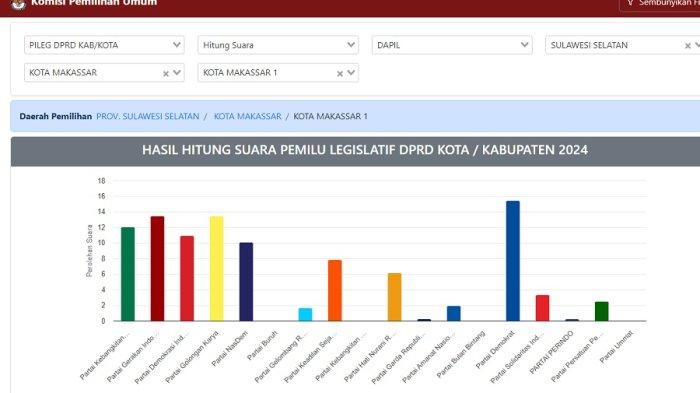Clear the KOTA MAKASSAR selection
The image size is (700, 393).
tap(166, 74)
